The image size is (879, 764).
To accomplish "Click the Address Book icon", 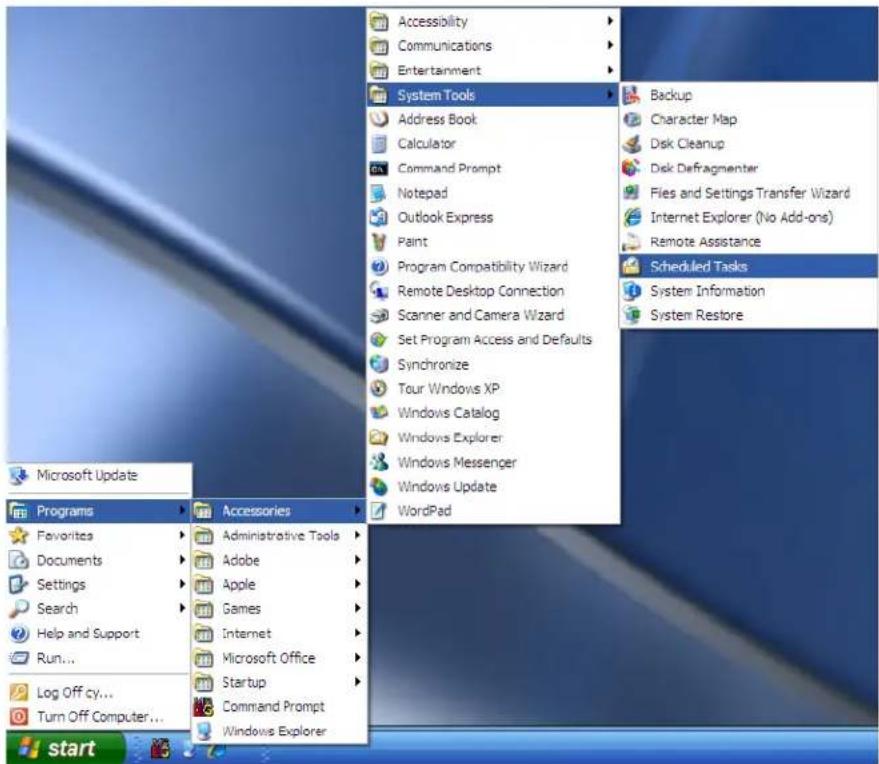I will pos(380,119).
